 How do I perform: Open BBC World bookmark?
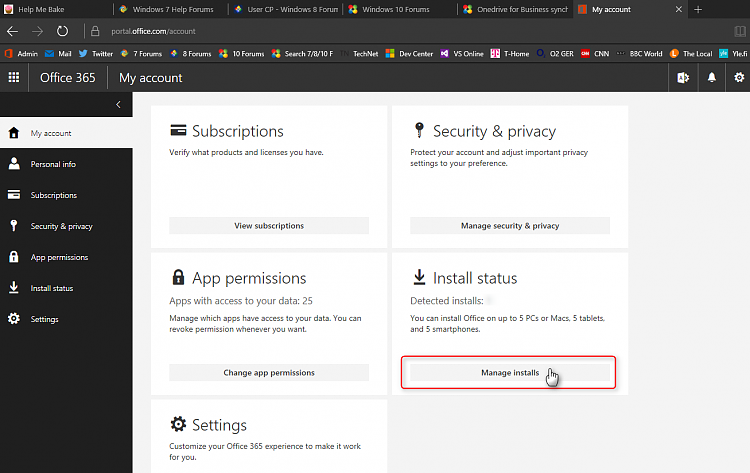[639, 54]
